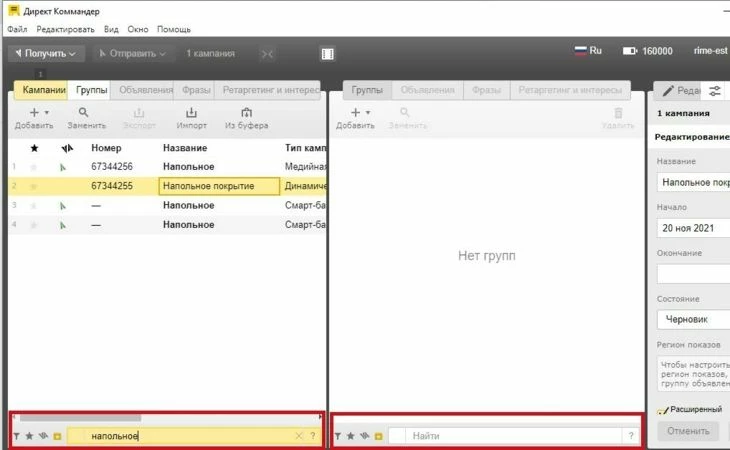The image size is (730, 450).
Task: Toggle star on row 4 campaign
Action: pos(34,225)
